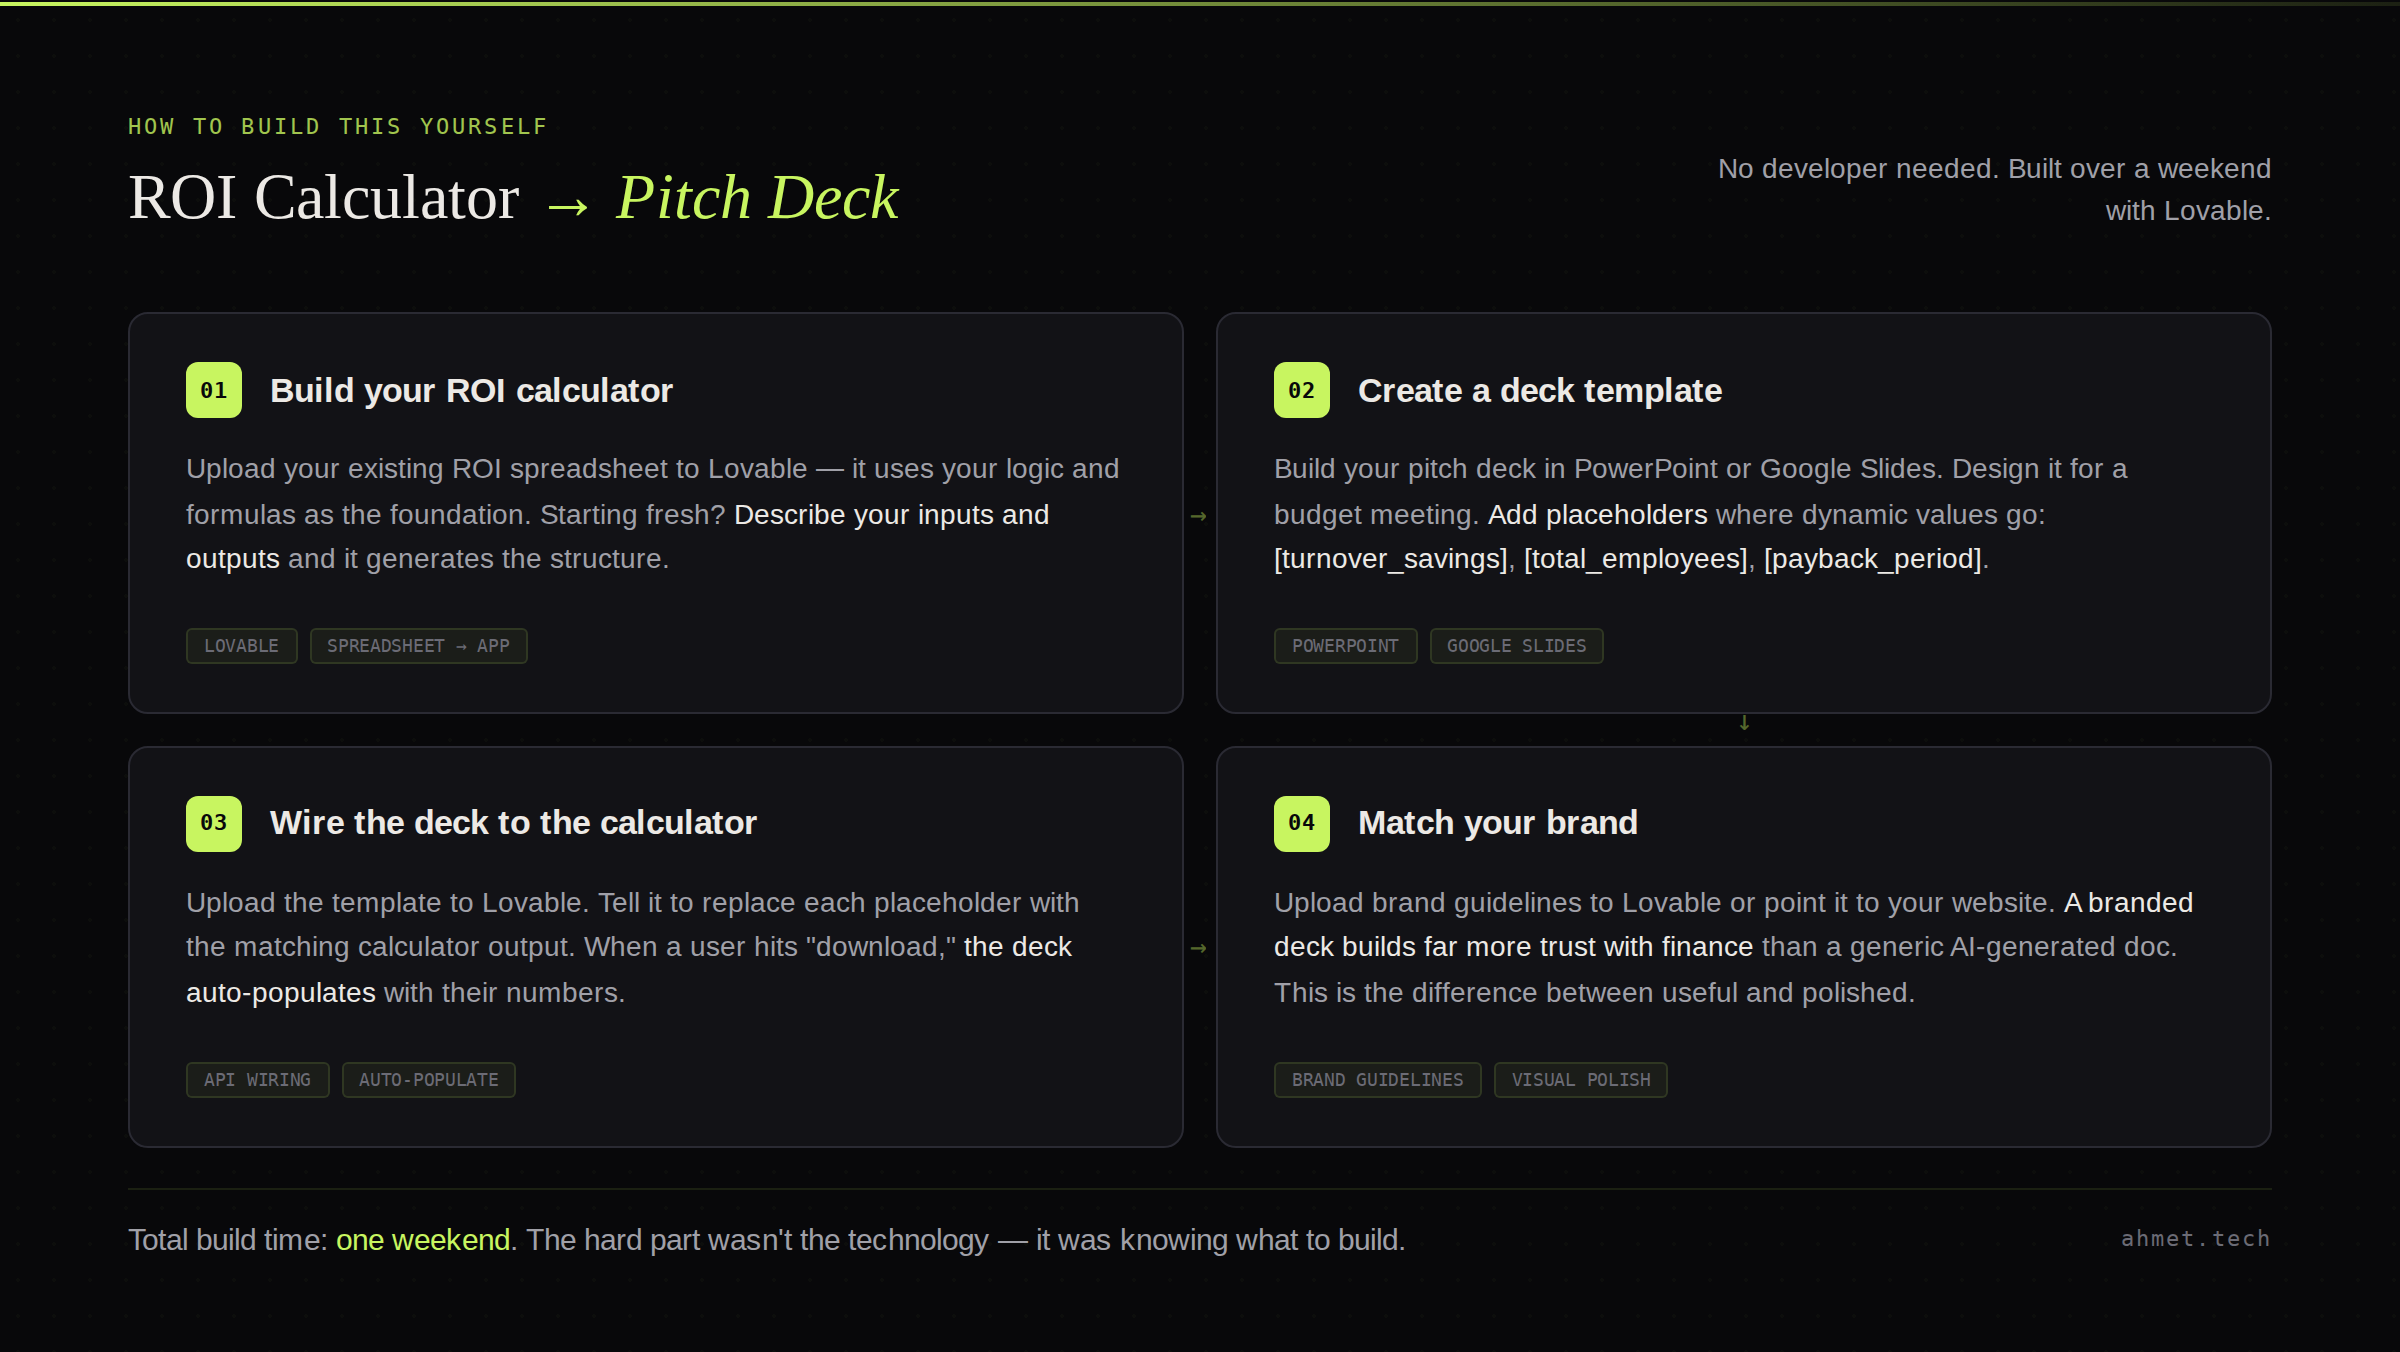Image resolution: width=2400 pixels, height=1352 pixels.
Task: Click the 01 step number badge
Action: (214, 390)
